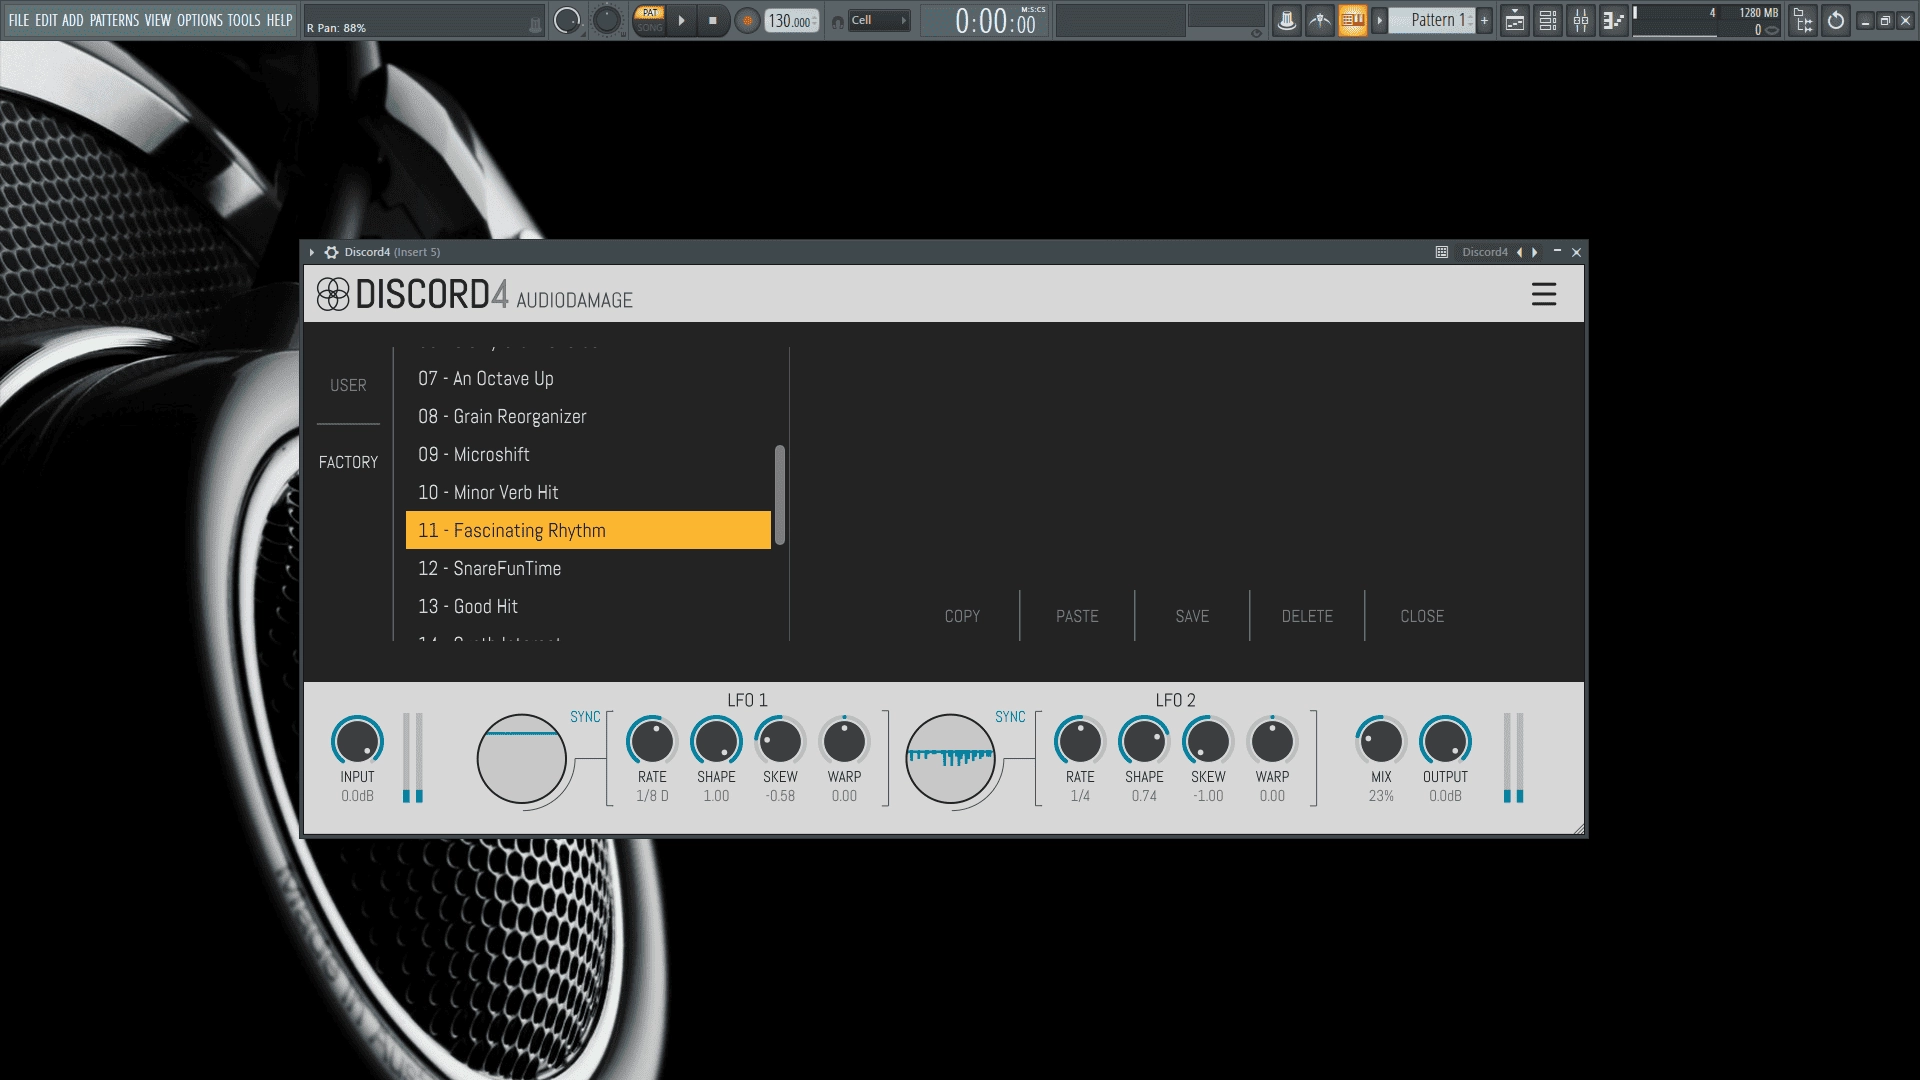Image resolution: width=1920 pixels, height=1080 pixels.
Task: Open the Channel rack icon
Action: coord(1548,20)
